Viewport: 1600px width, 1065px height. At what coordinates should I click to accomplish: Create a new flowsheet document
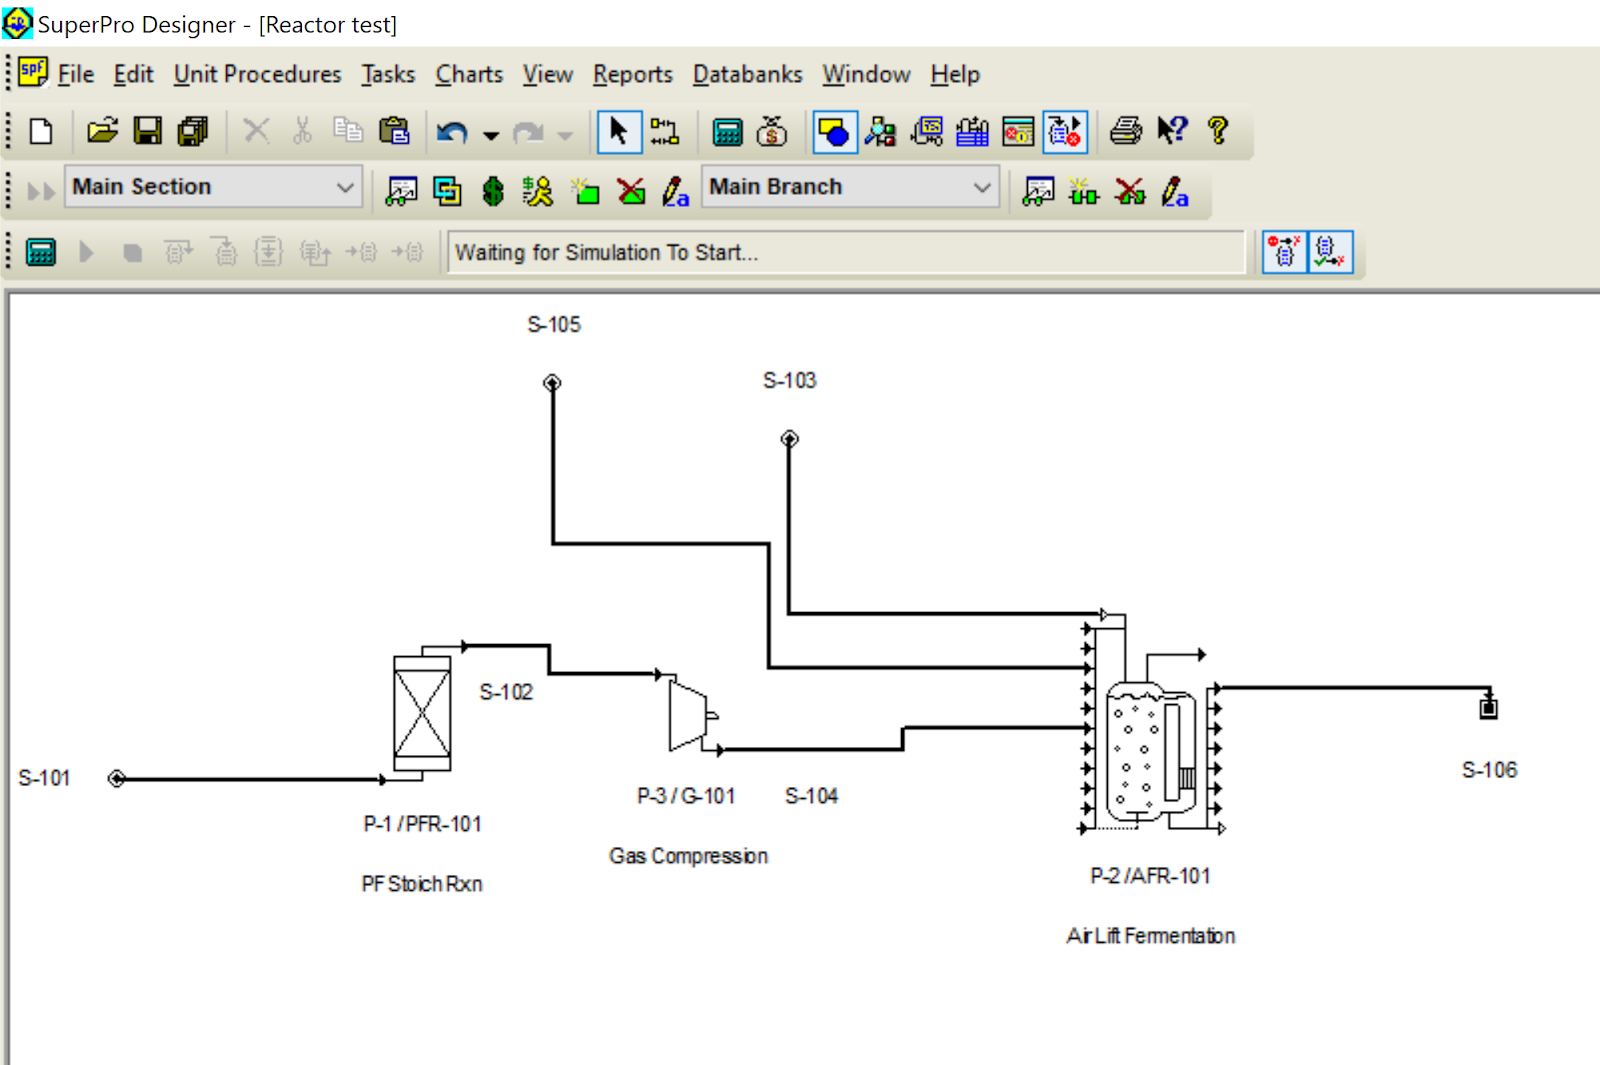[41, 131]
